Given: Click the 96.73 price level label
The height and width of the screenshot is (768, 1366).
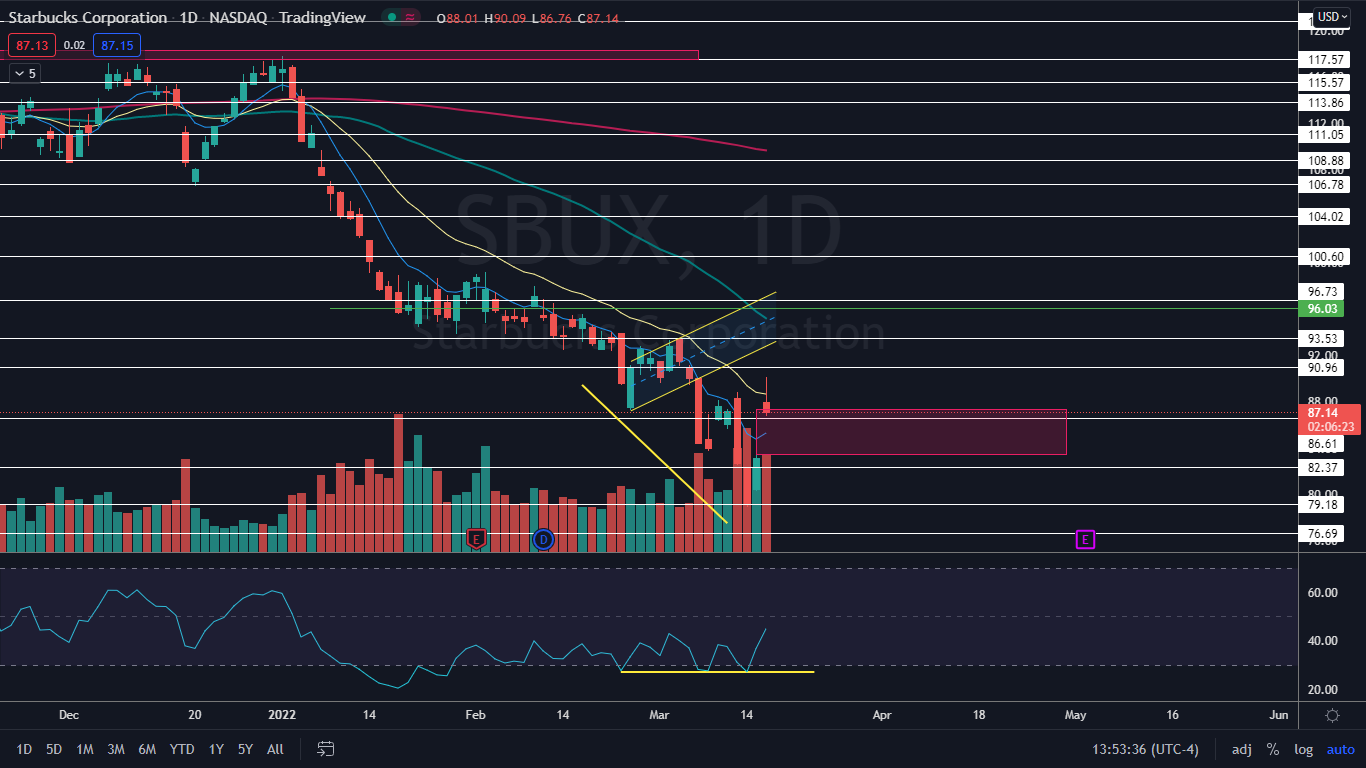Looking at the screenshot, I should pyautogui.click(x=1323, y=291).
